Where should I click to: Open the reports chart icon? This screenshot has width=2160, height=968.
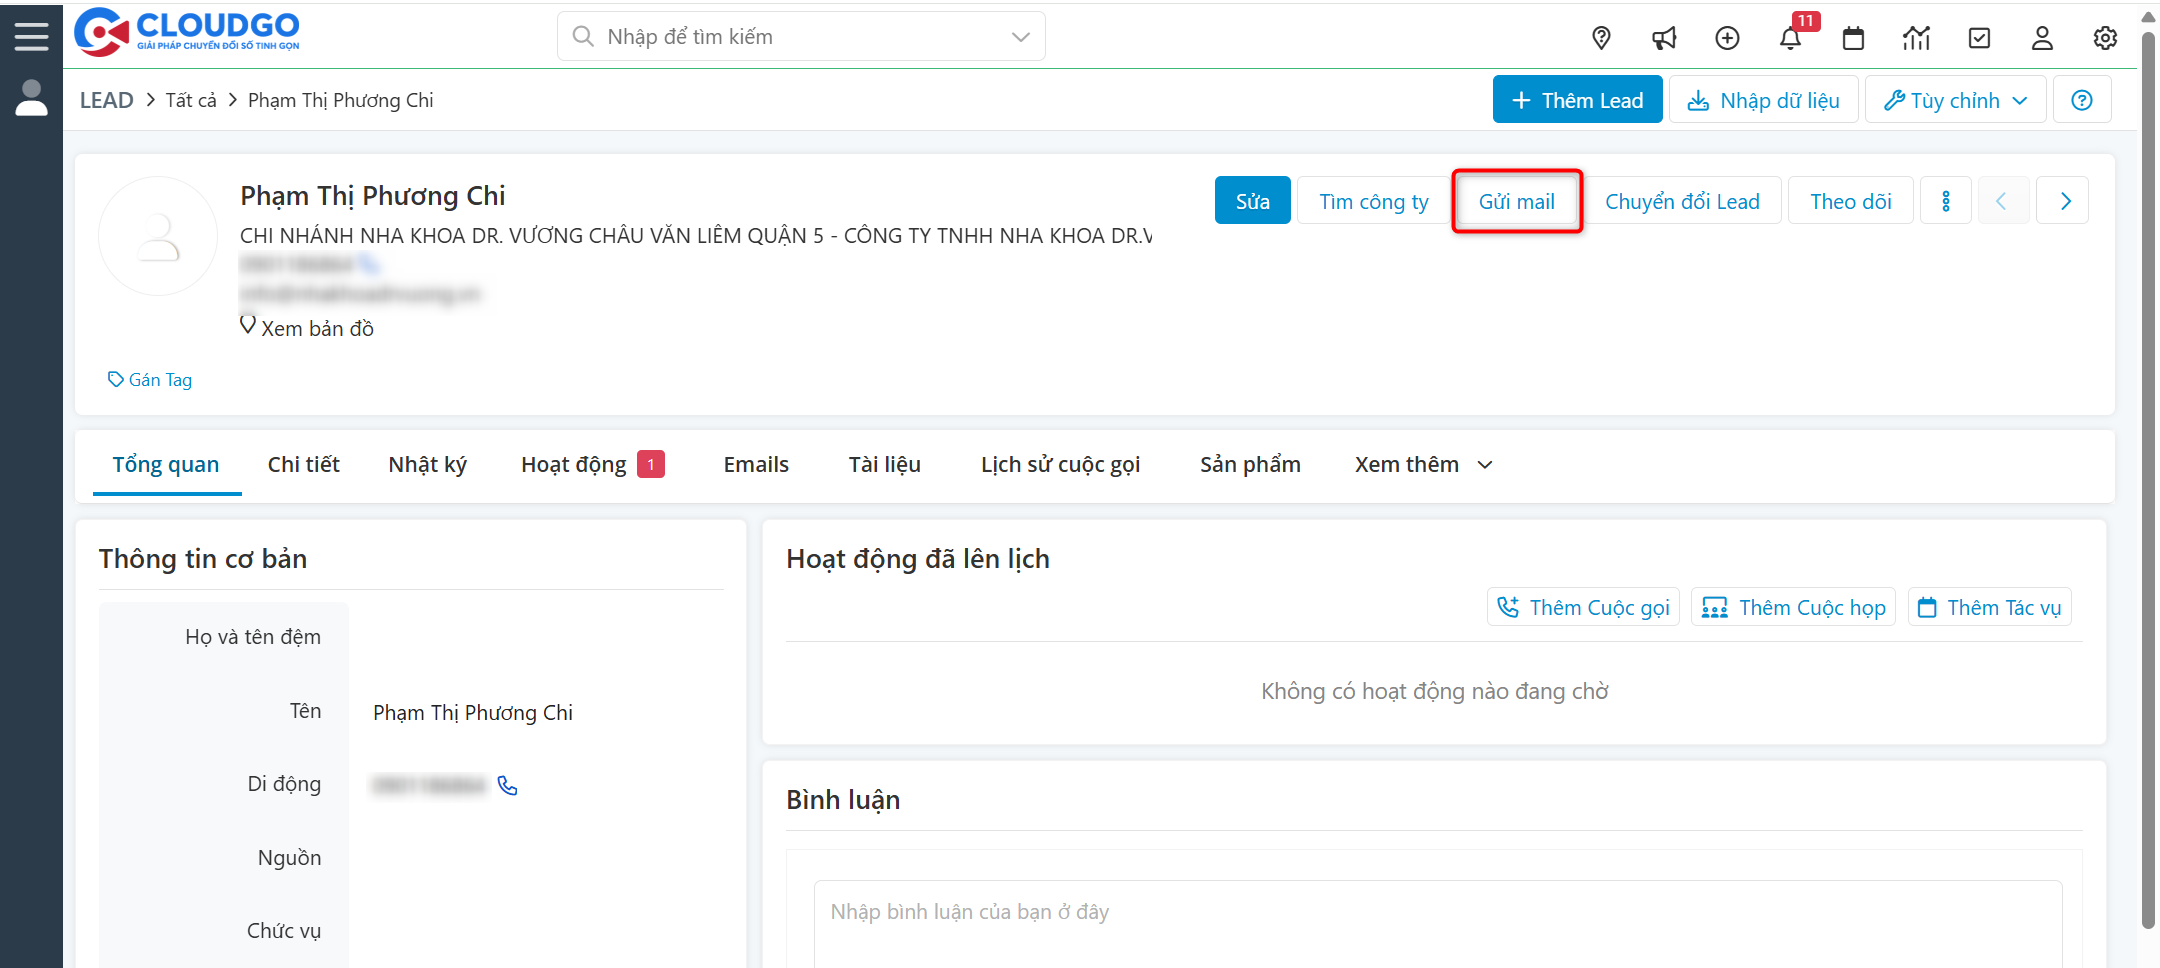point(1916,38)
